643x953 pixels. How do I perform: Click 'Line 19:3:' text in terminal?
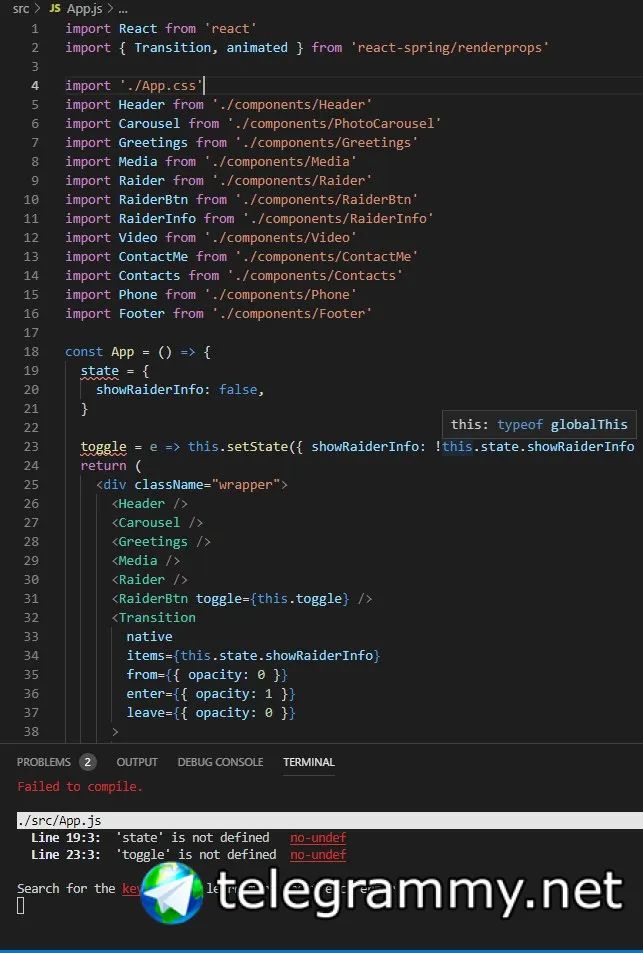(66, 838)
